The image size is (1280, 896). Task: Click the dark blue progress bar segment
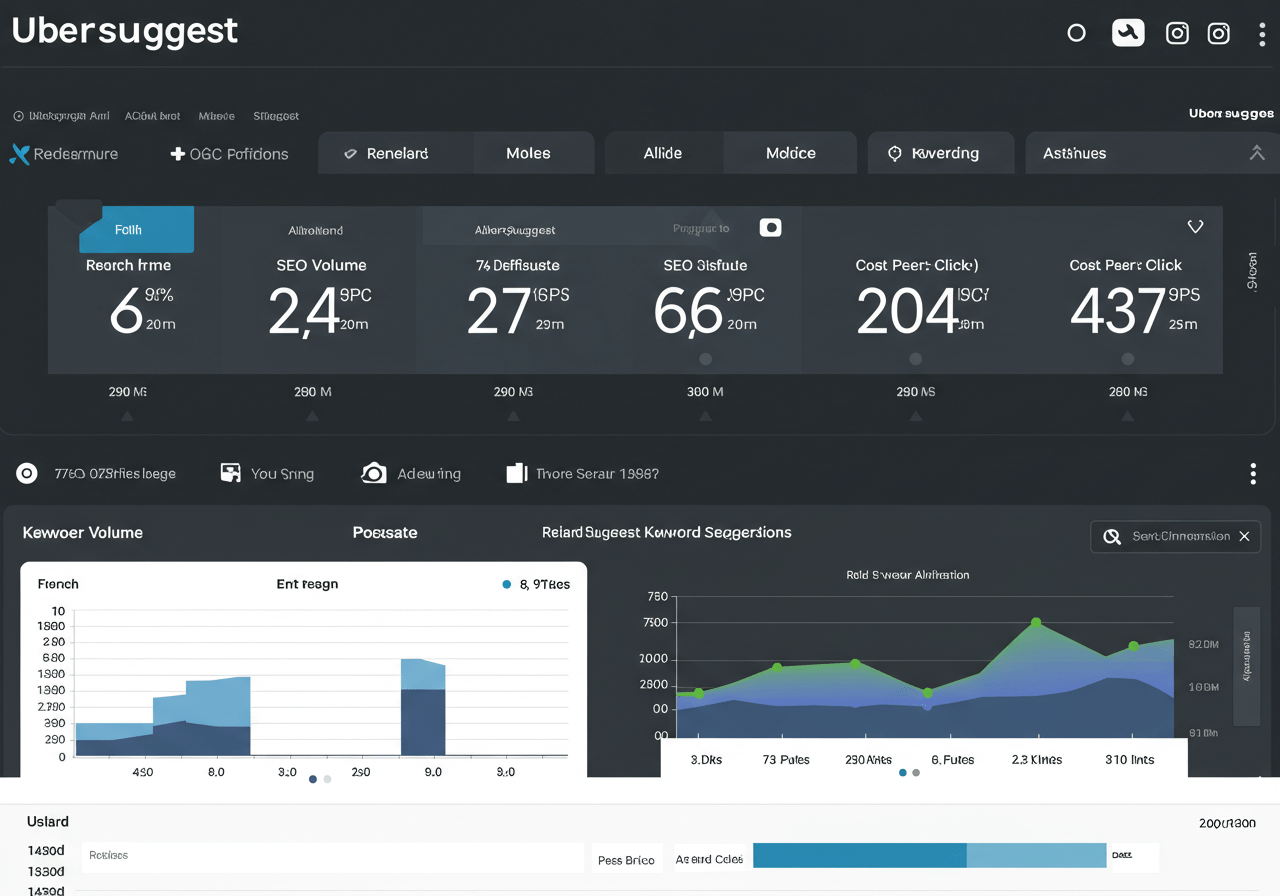tap(860, 856)
